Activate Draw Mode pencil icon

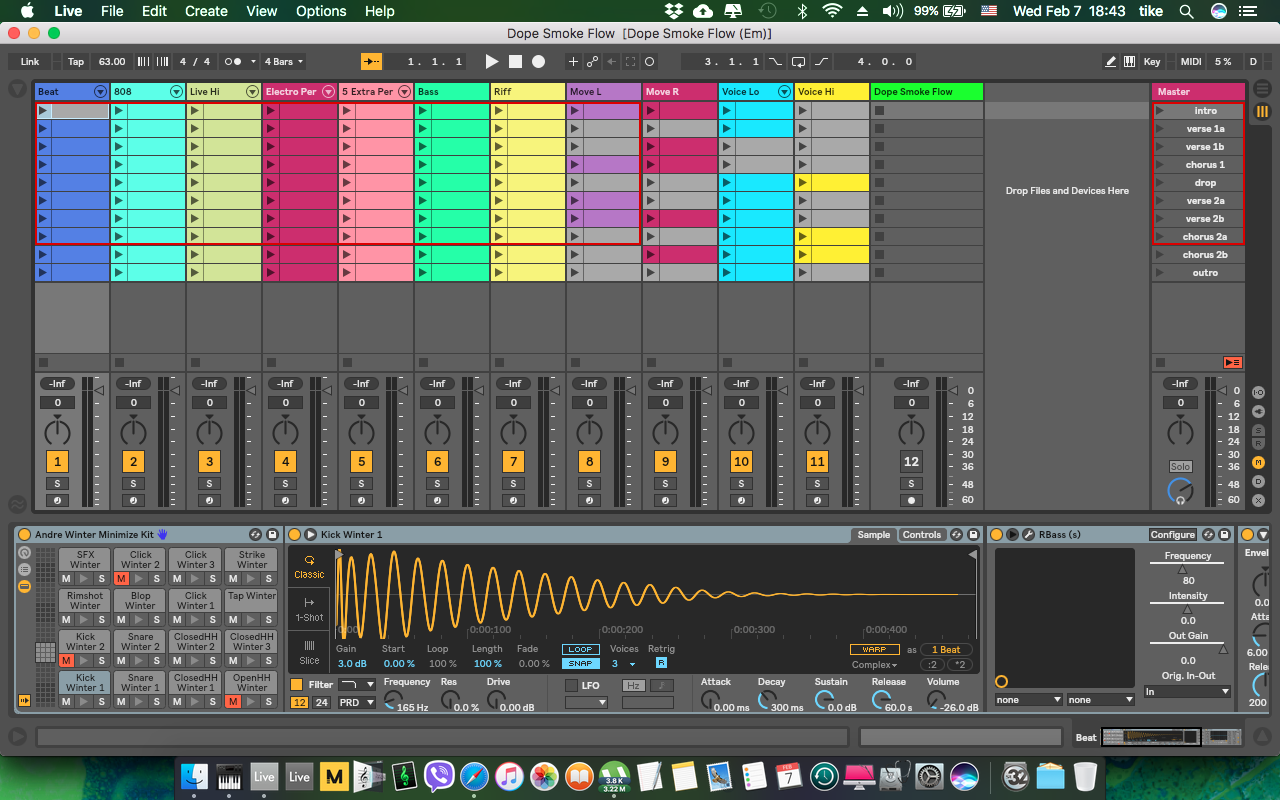pyautogui.click(x=1111, y=62)
